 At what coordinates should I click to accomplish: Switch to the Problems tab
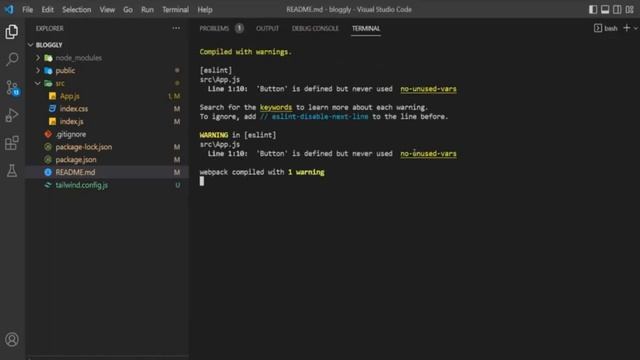(x=214, y=28)
